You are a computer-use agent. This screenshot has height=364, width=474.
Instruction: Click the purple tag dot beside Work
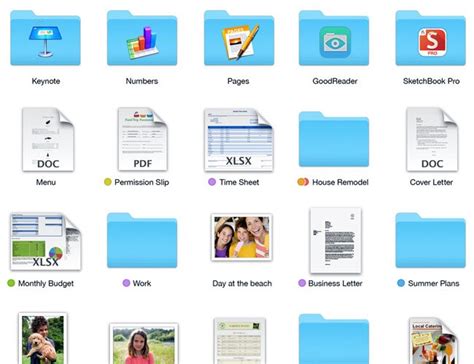(126, 283)
